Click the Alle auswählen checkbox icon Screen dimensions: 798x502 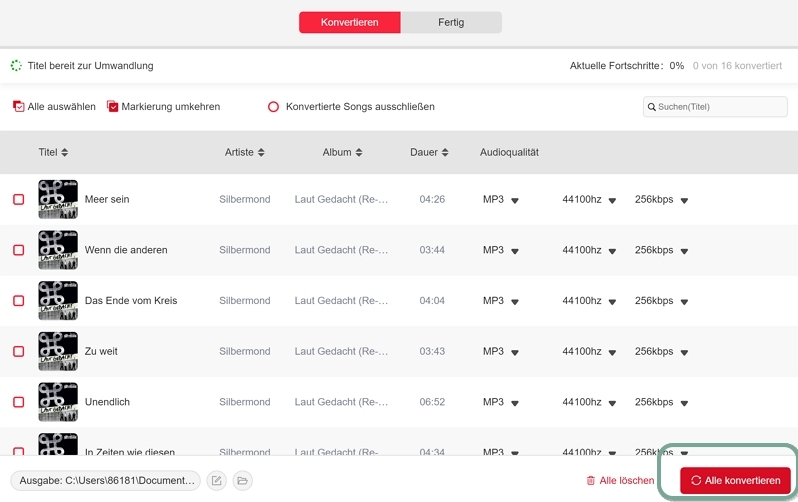(x=18, y=106)
